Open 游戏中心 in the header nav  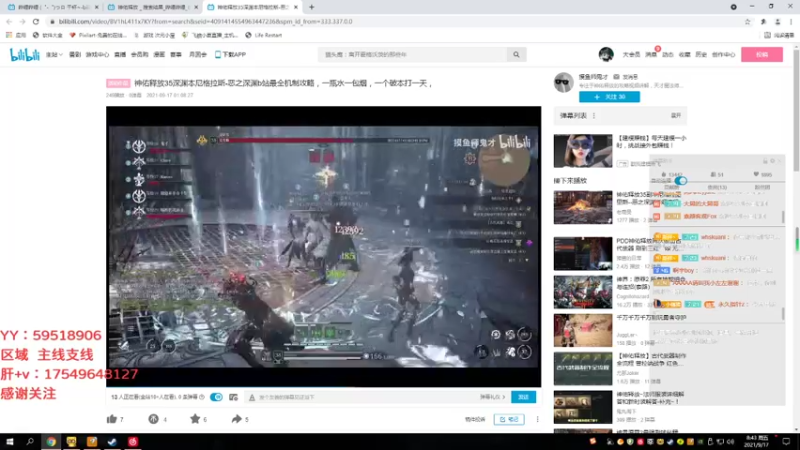click(x=97, y=55)
